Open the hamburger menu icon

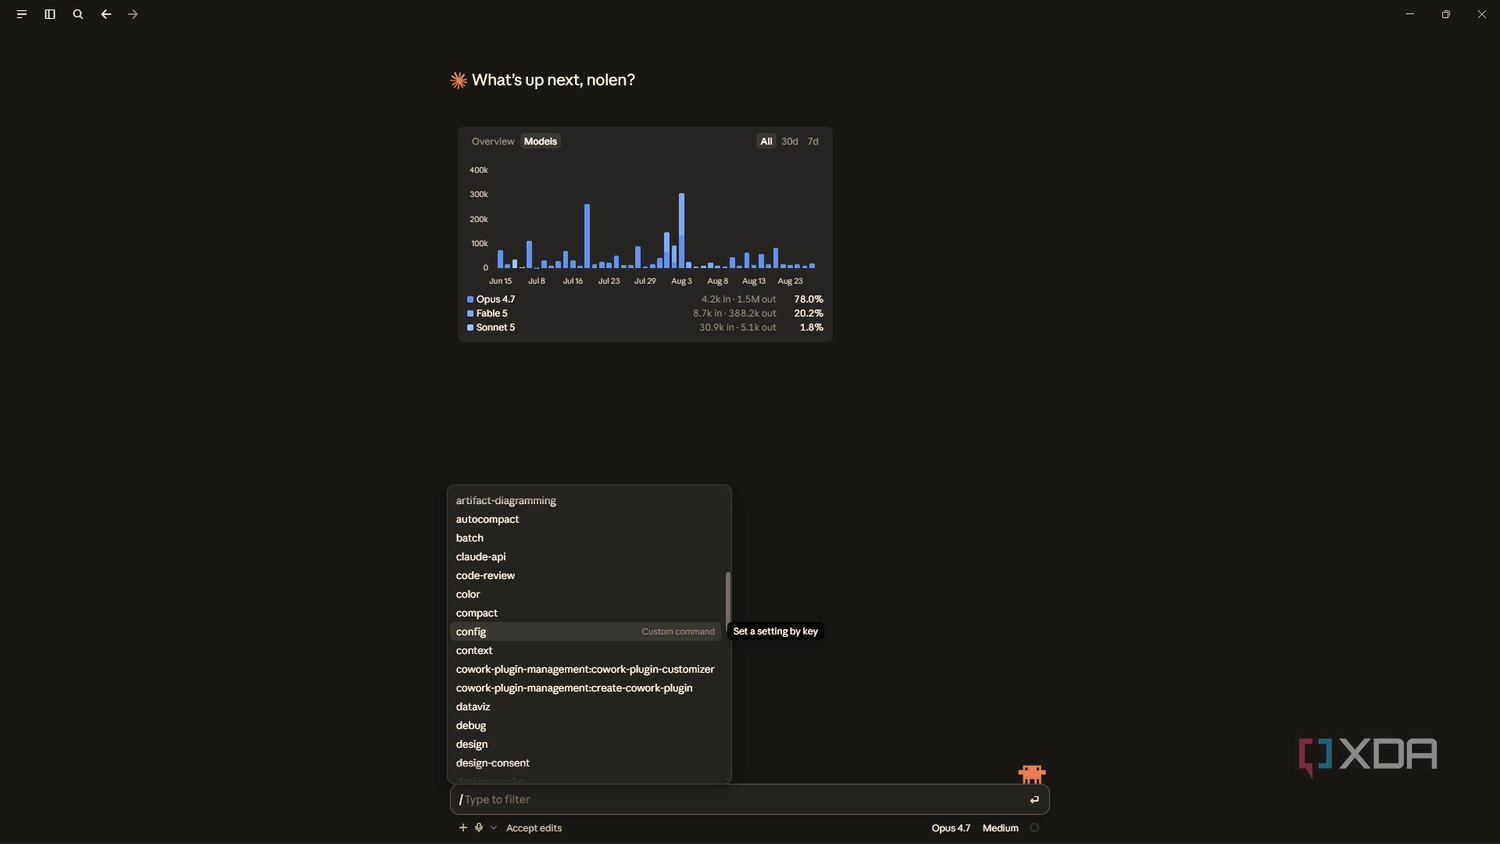click(21, 14)
